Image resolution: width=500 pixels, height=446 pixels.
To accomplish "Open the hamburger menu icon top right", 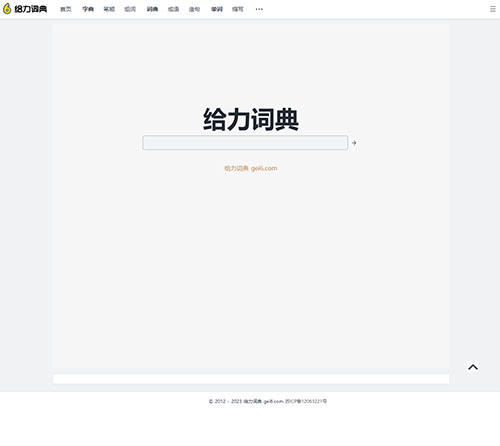I will coord(493,9).
